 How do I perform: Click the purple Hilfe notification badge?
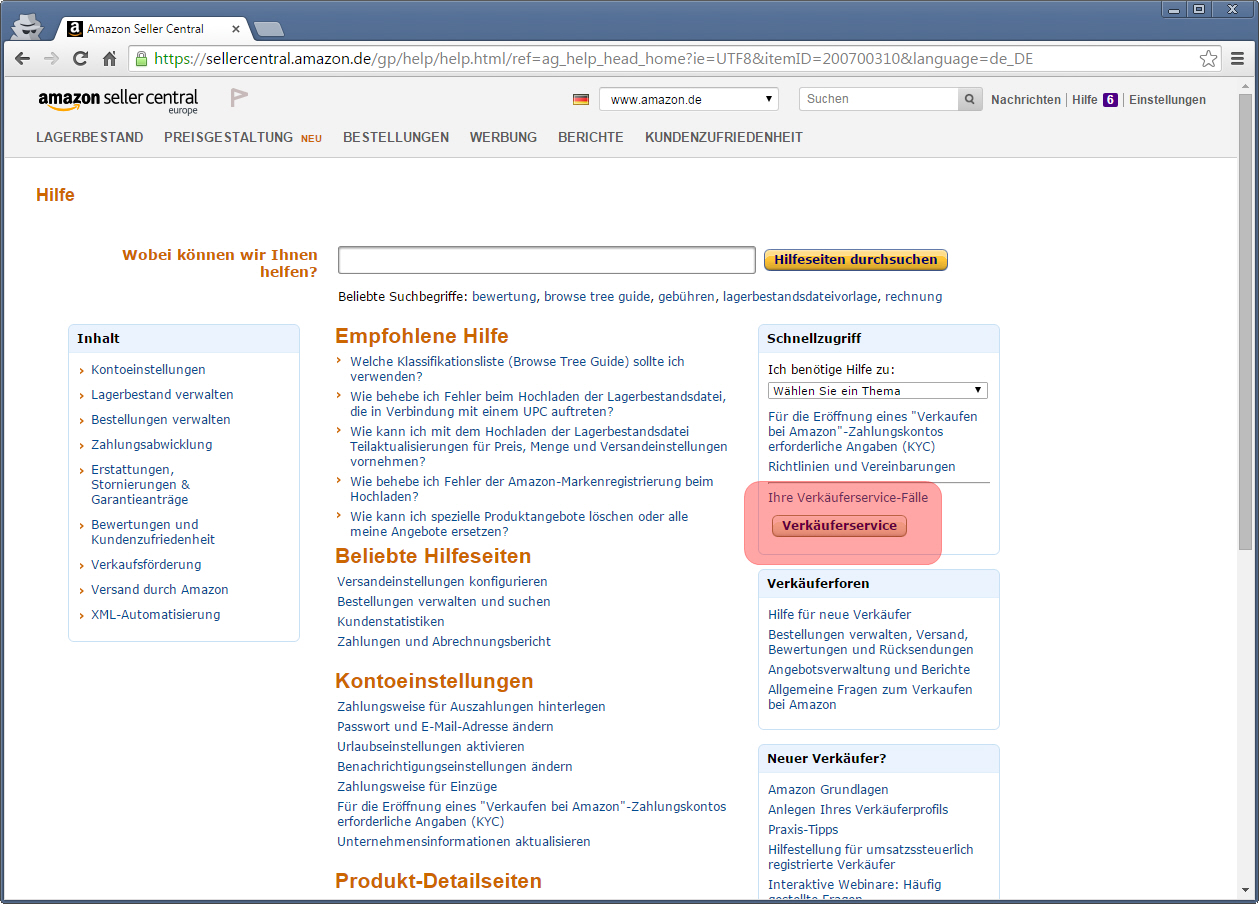(1110, 100)
